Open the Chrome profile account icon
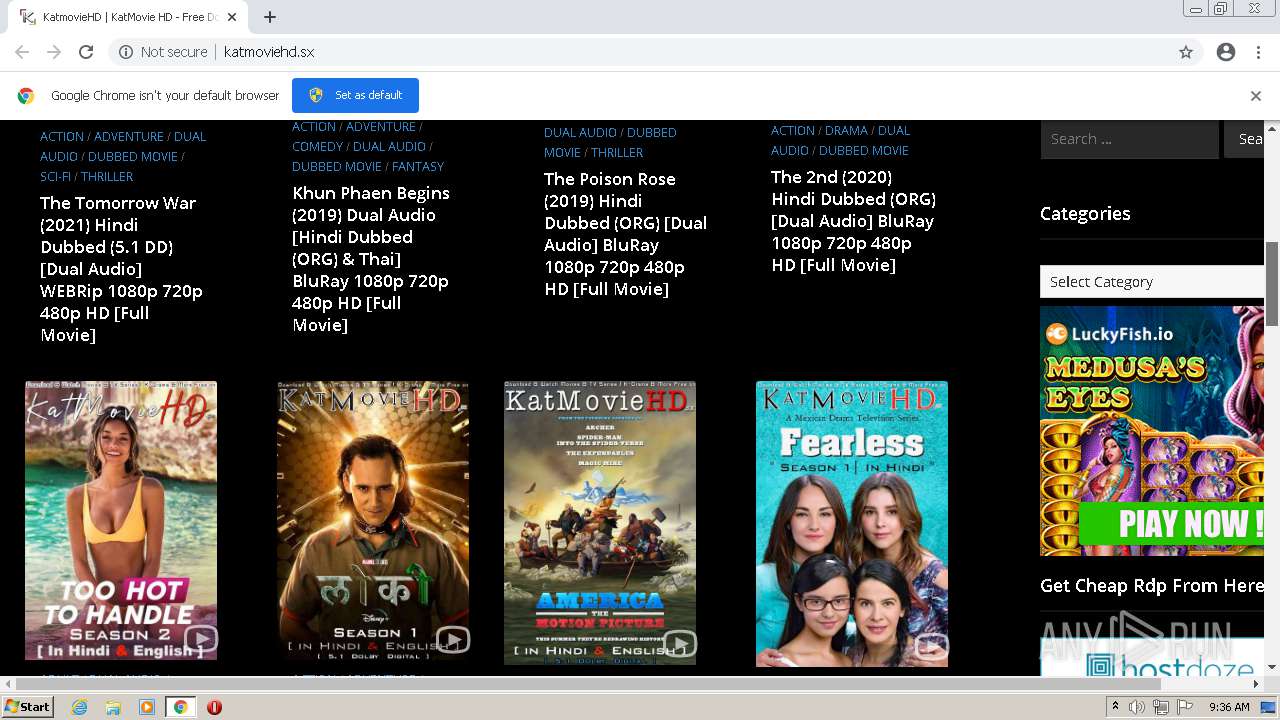Screen dimensions: 1280x720 [x=1226, y=52]
